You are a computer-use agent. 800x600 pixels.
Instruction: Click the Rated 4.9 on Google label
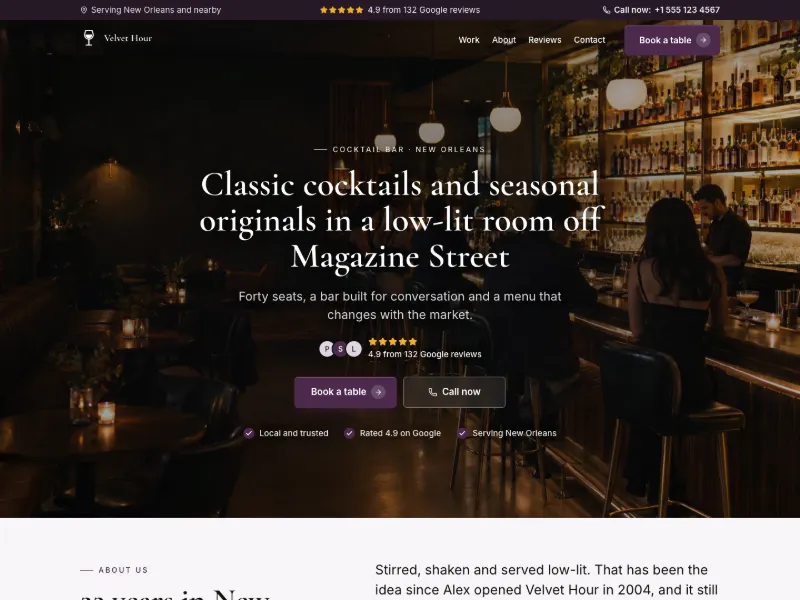(400, 433)
